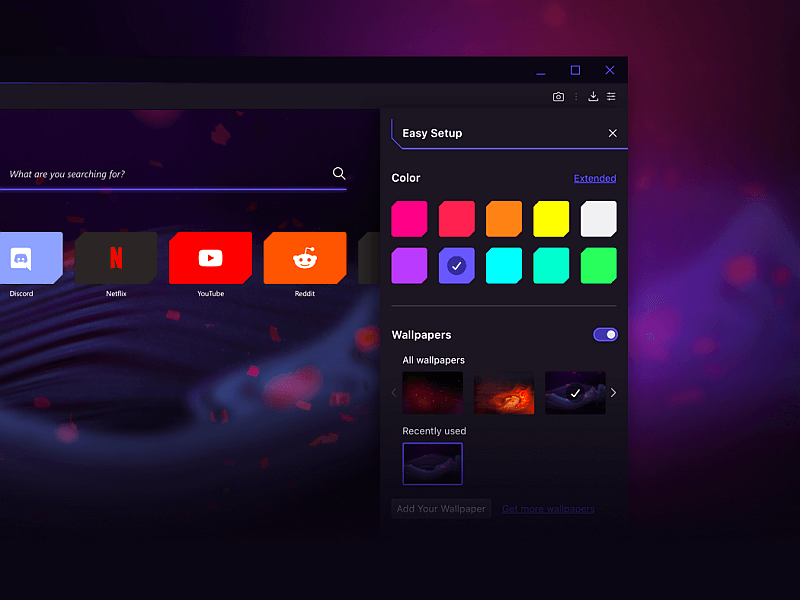Choose the cyan color swatch
This screenshot has height=600, width=800.
(x=504, y=266)
